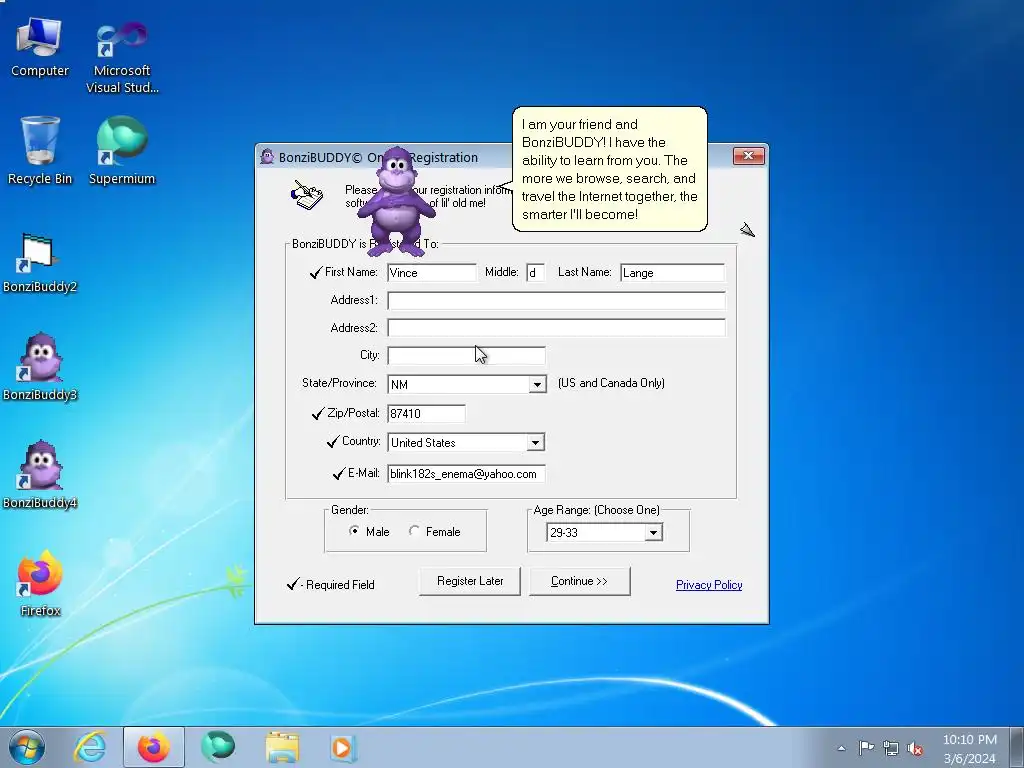1024x768 pixels.
Task: Click Bonzi's yellow speech bubble
Action: (x=609, y=169)
